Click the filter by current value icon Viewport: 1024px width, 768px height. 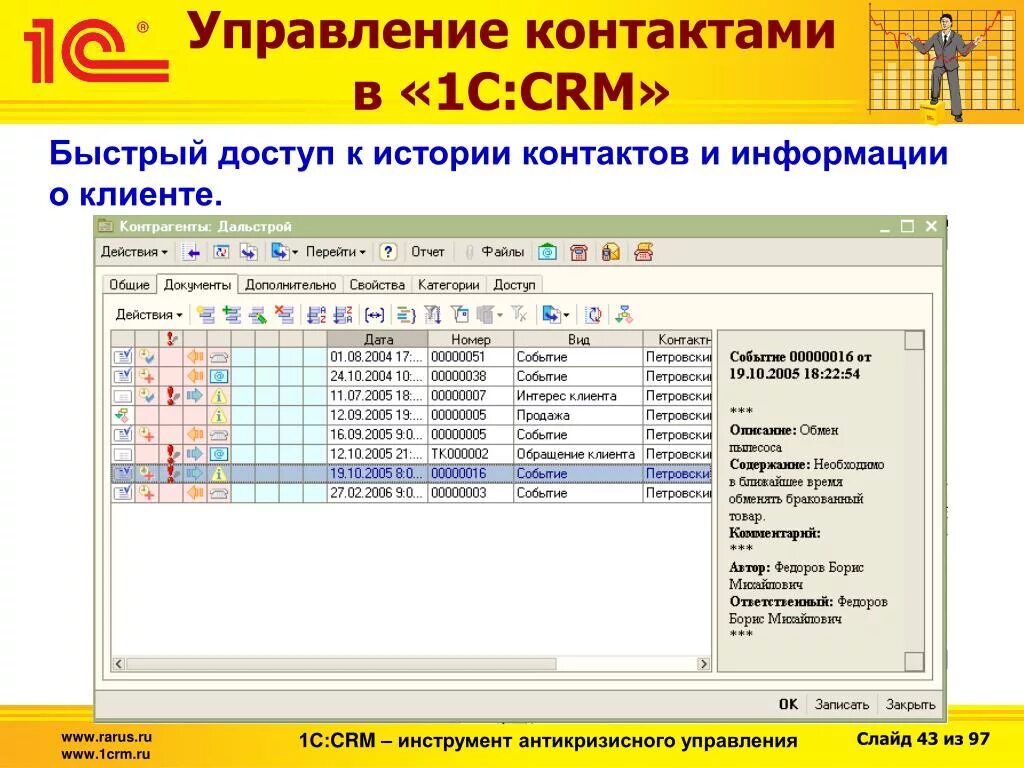click(460, 315)
